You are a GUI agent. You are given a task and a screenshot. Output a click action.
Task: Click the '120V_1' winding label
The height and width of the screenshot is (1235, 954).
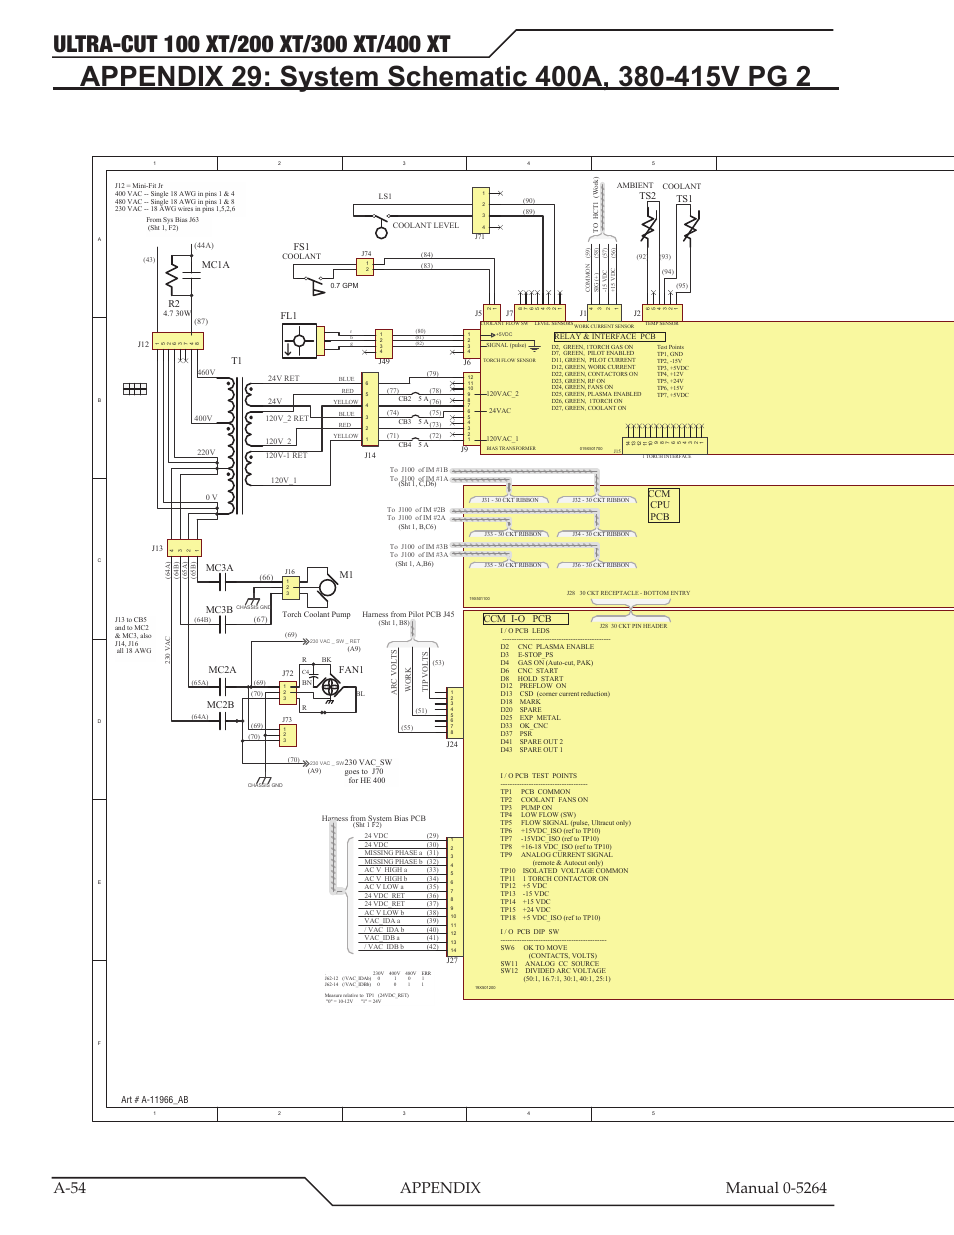(x=284, y=480)
